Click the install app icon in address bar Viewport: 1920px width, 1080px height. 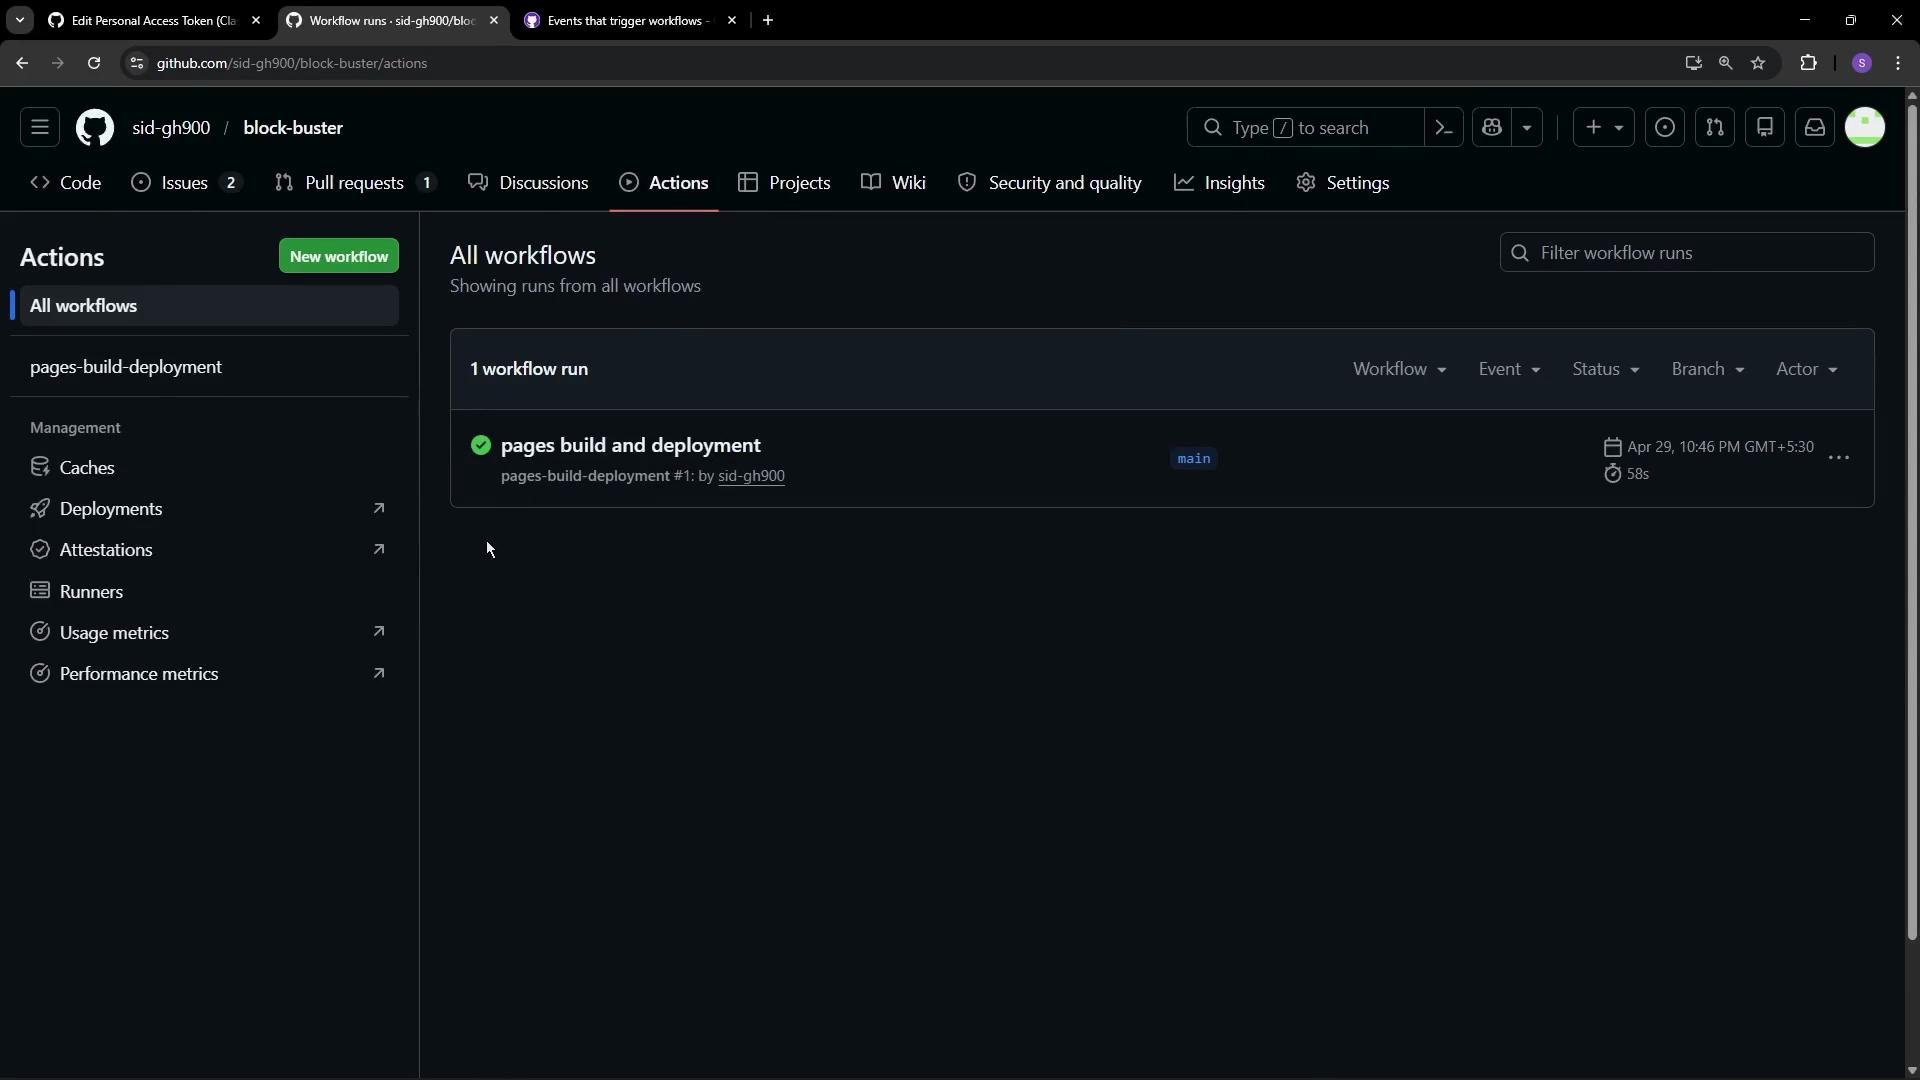pyautogui.click(x=1693, y=63)
